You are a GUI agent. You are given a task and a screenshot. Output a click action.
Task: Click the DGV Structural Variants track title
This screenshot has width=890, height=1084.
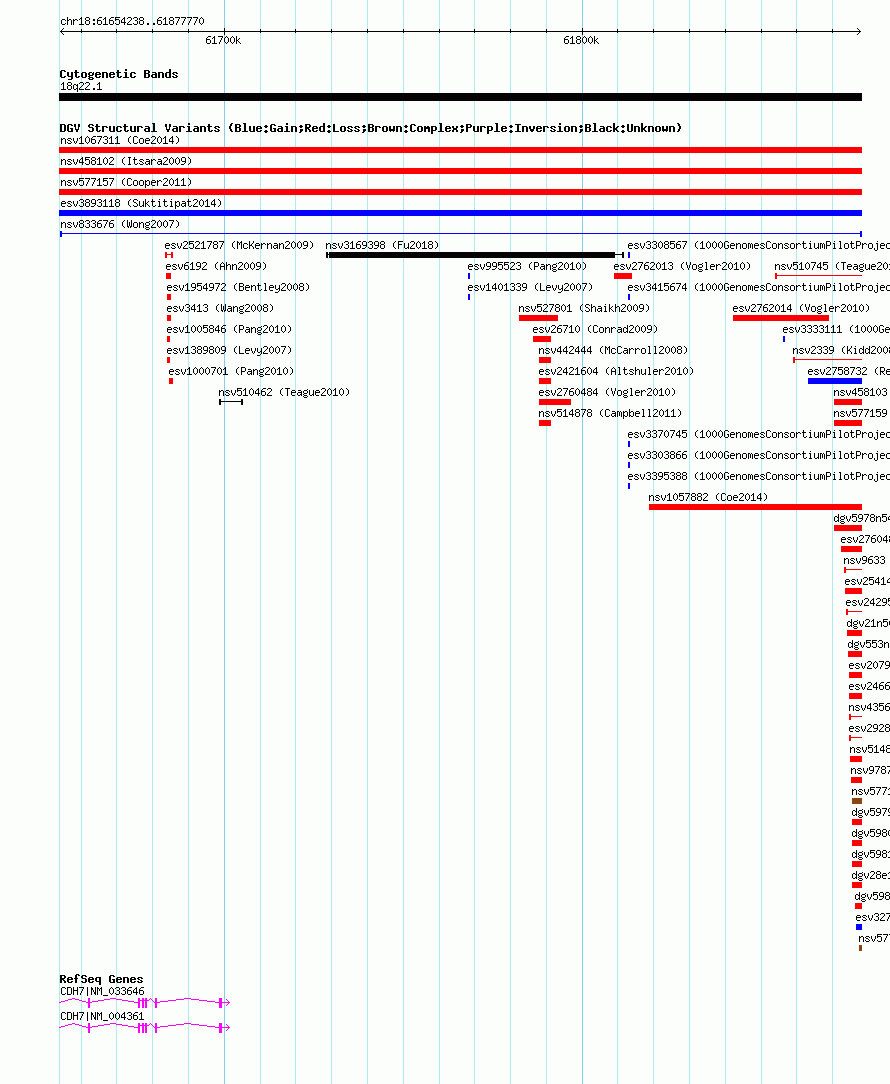click(x=371, y=128)
